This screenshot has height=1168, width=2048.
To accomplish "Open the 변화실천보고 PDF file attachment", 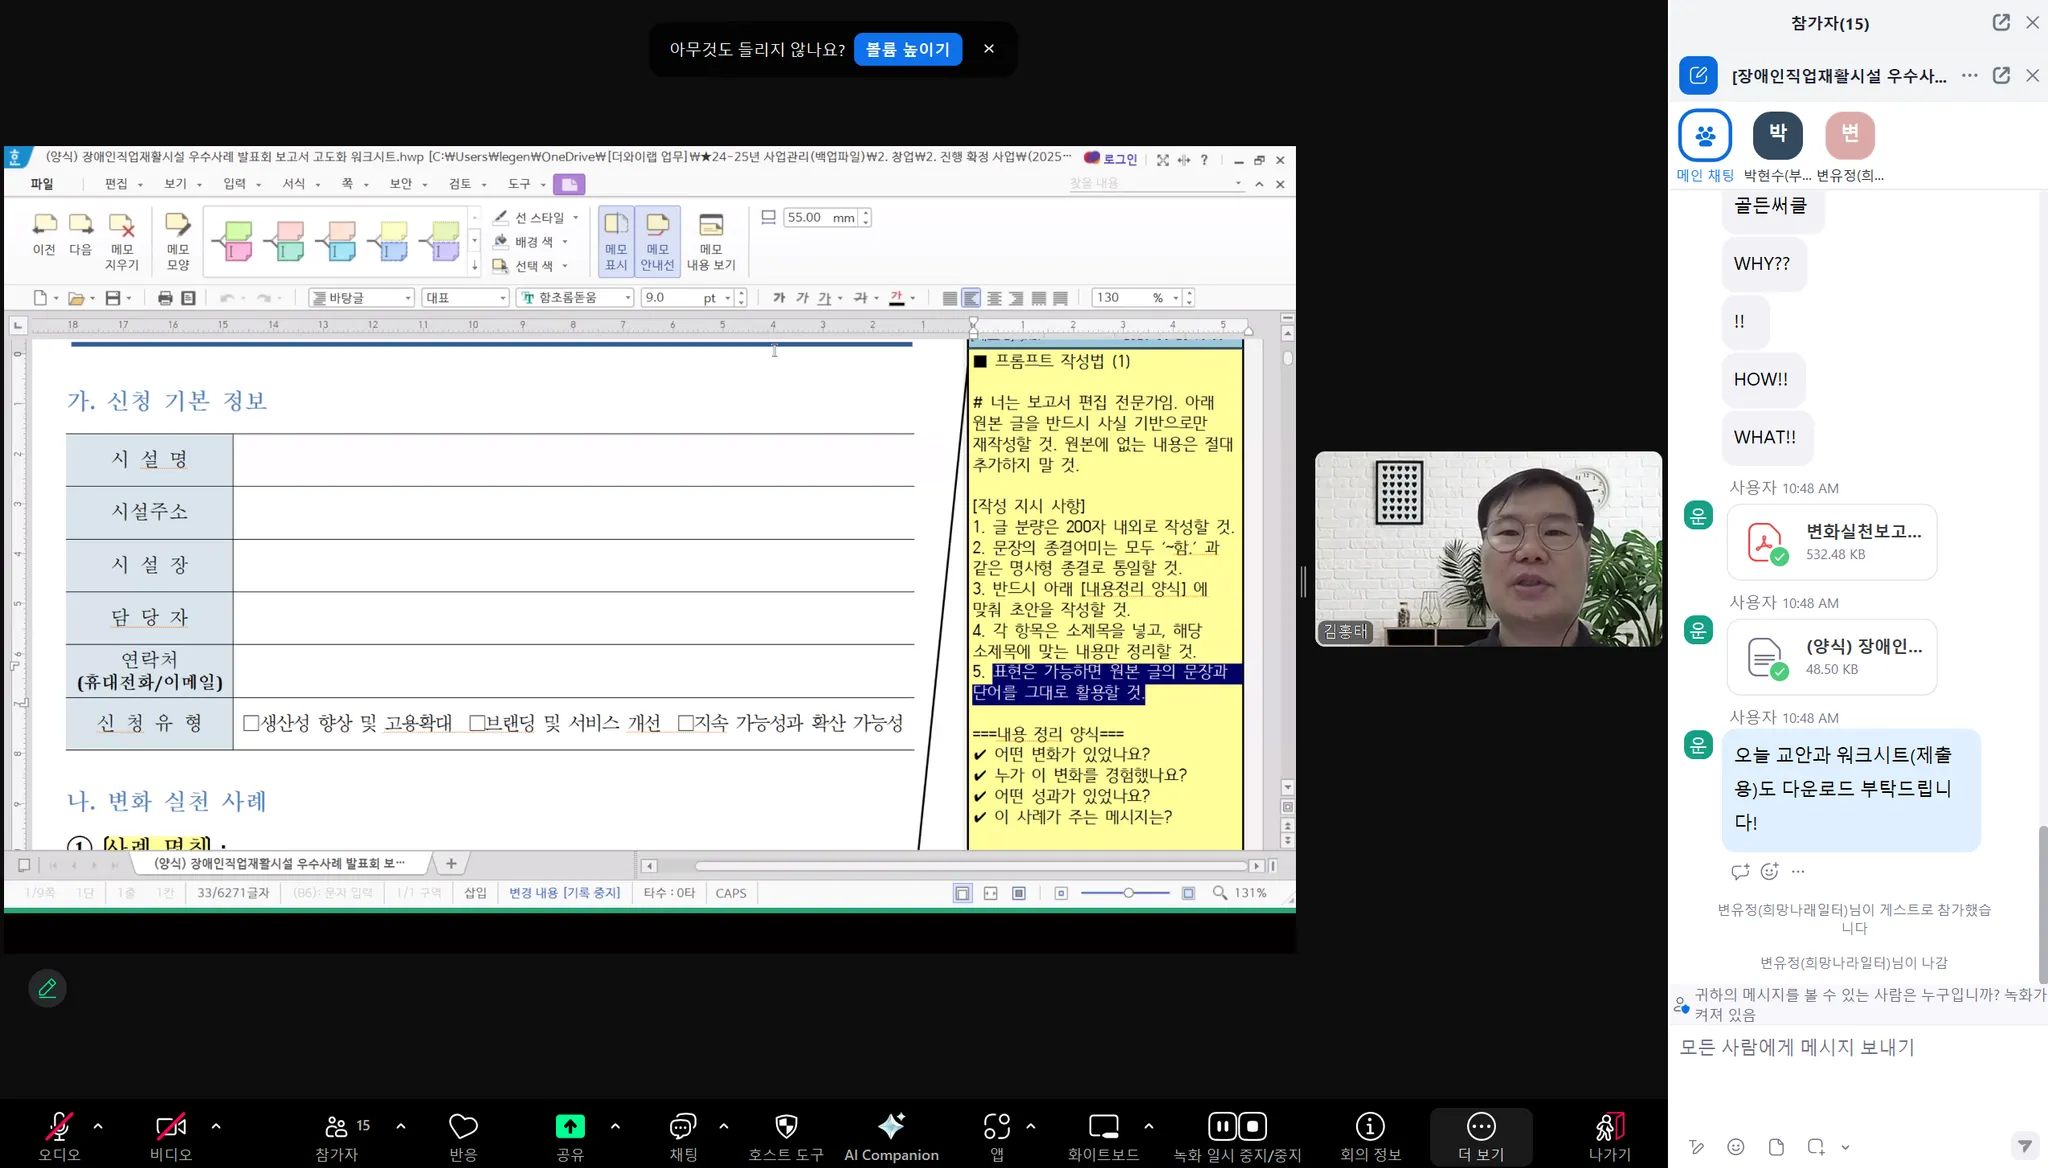I will (x=1831, y=542).
